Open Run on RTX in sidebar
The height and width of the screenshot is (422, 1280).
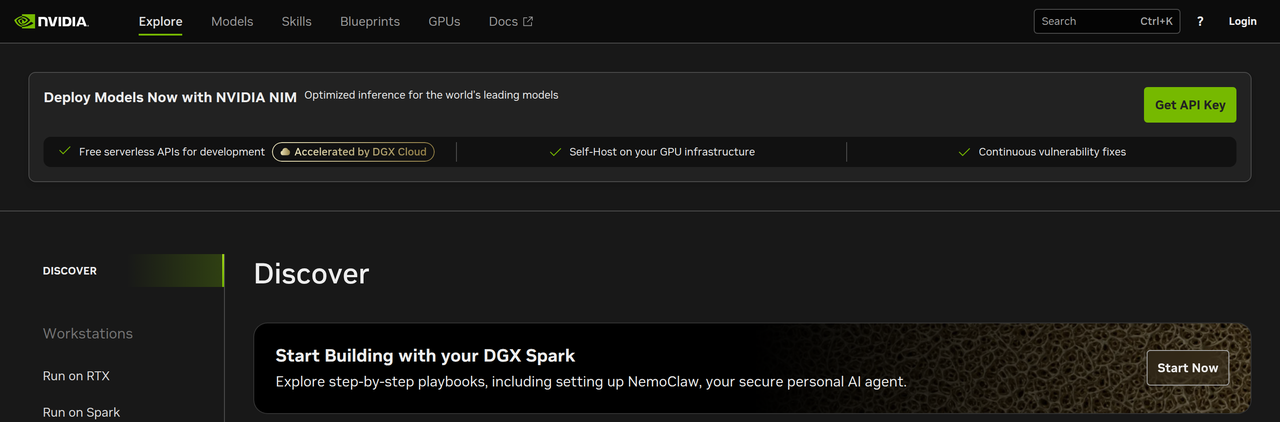[x=76, y=376]
